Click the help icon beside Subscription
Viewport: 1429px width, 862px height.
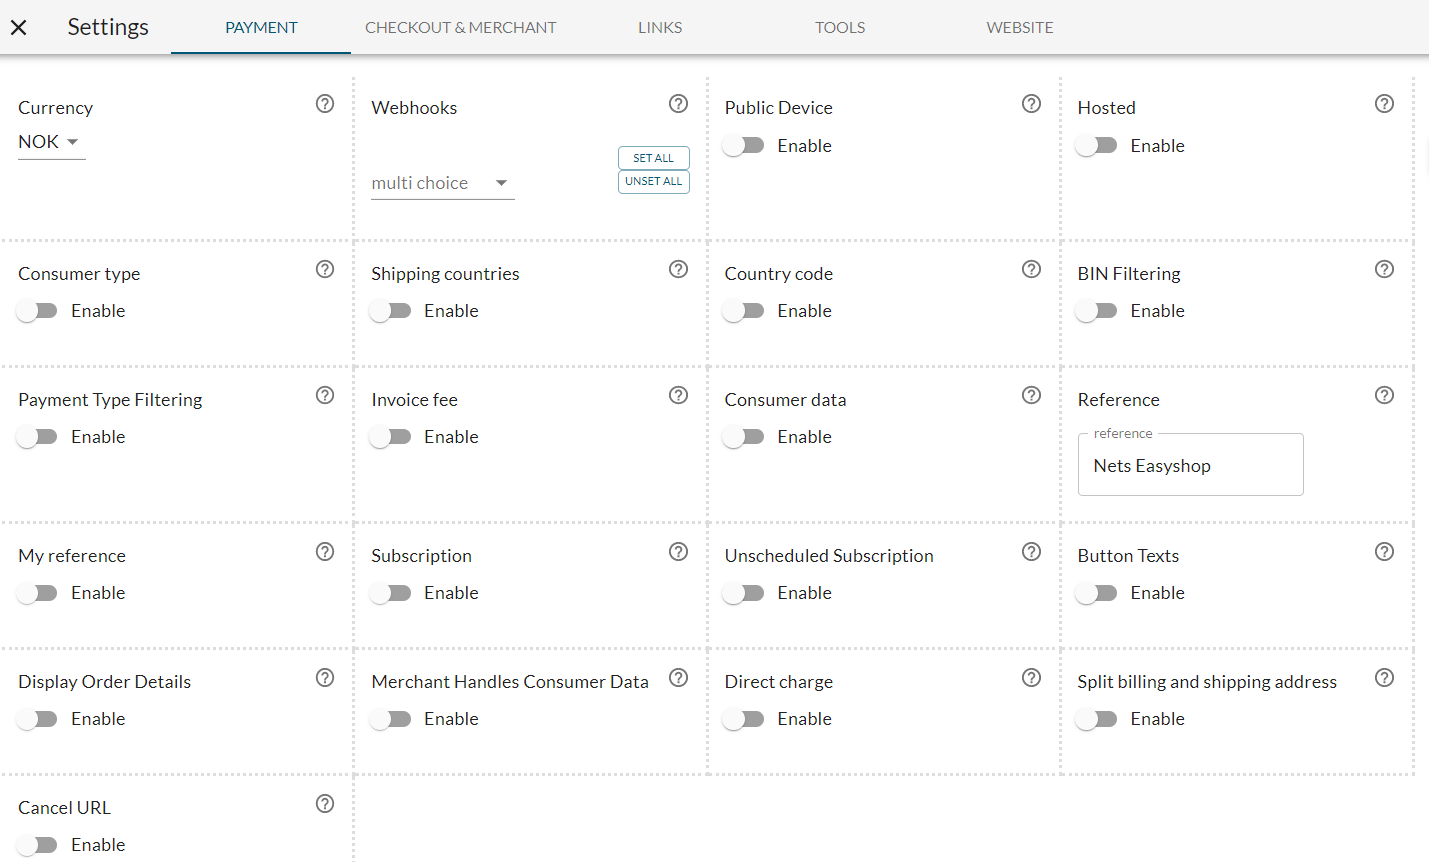point(678,552)
